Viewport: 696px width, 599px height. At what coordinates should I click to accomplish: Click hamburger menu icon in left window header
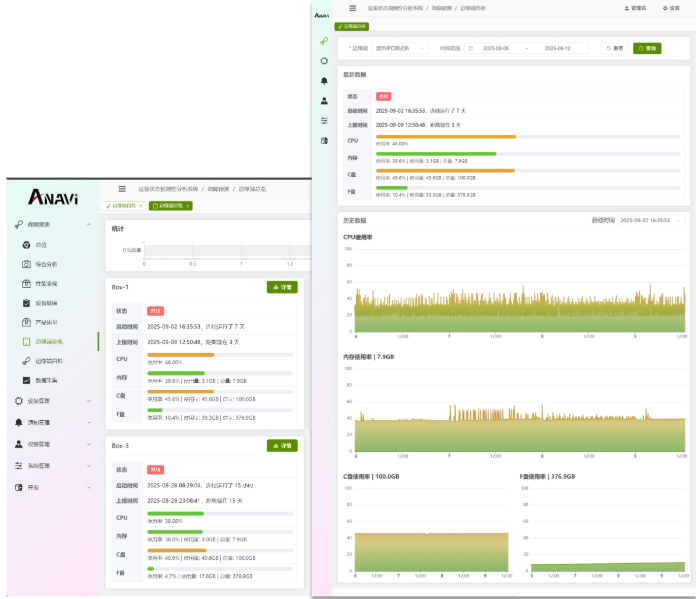[x=122, y=188]
